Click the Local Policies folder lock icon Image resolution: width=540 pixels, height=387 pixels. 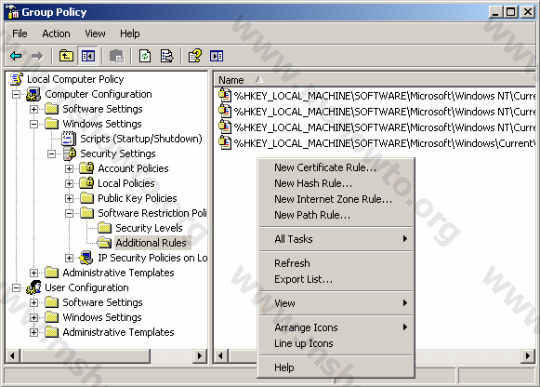[86, 183]
